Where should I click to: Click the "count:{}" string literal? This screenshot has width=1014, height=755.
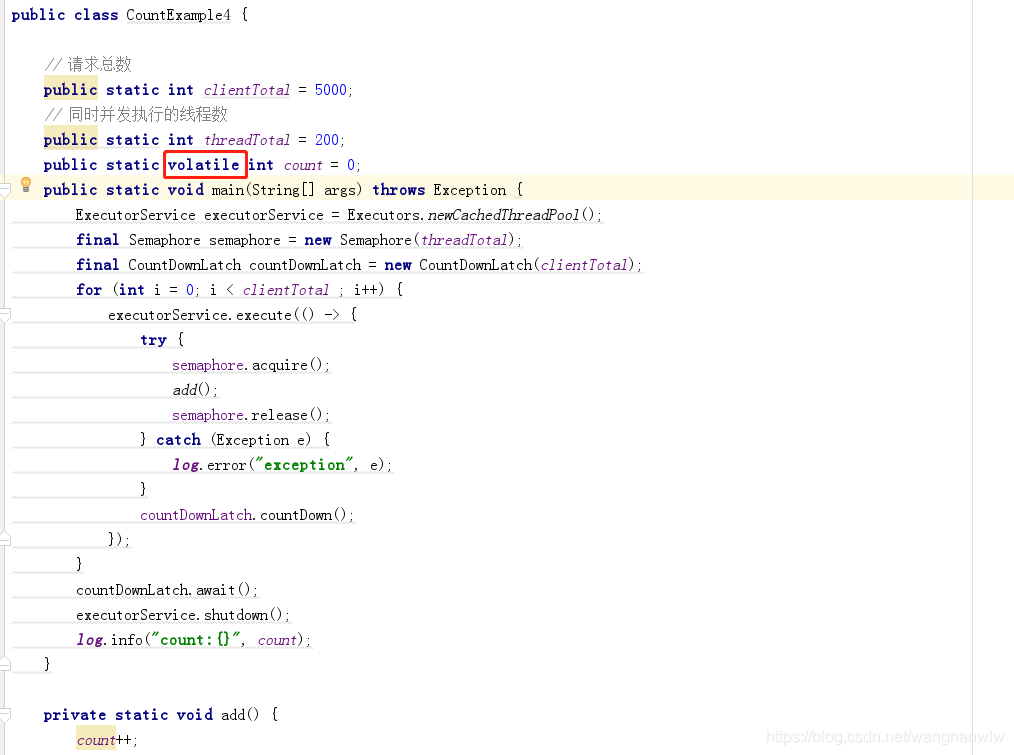[x=196, y=640]
